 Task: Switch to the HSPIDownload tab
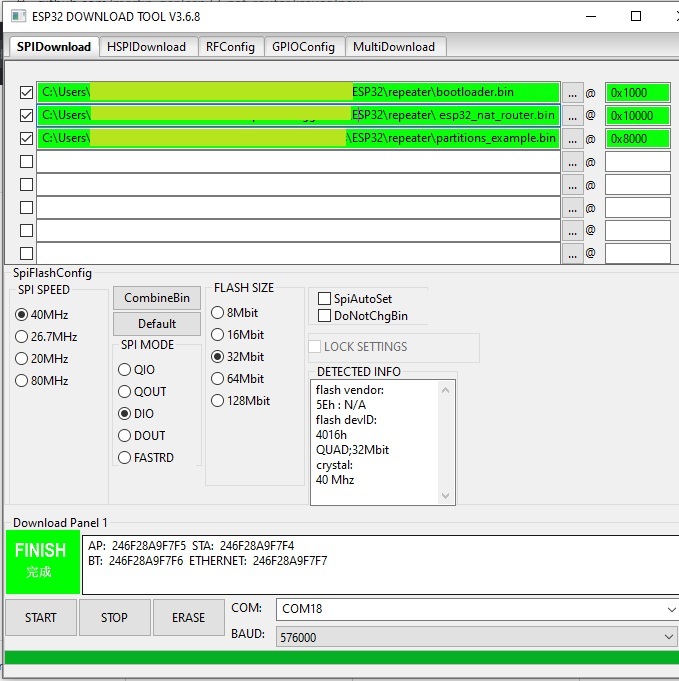pos(147,47)
